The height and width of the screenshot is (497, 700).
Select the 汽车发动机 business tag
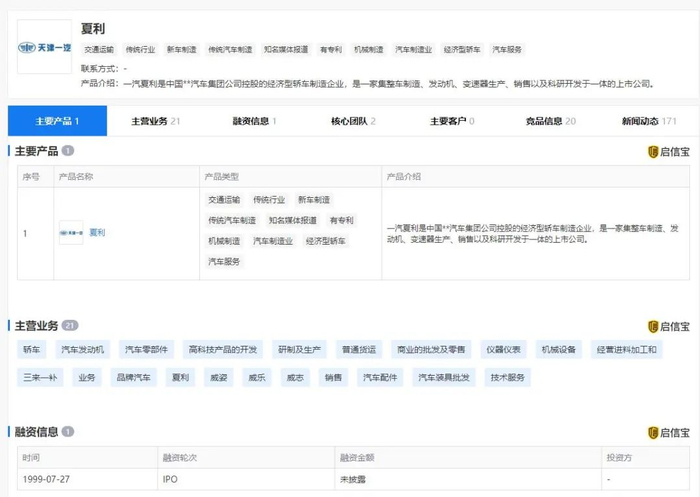tap(83, 349)
